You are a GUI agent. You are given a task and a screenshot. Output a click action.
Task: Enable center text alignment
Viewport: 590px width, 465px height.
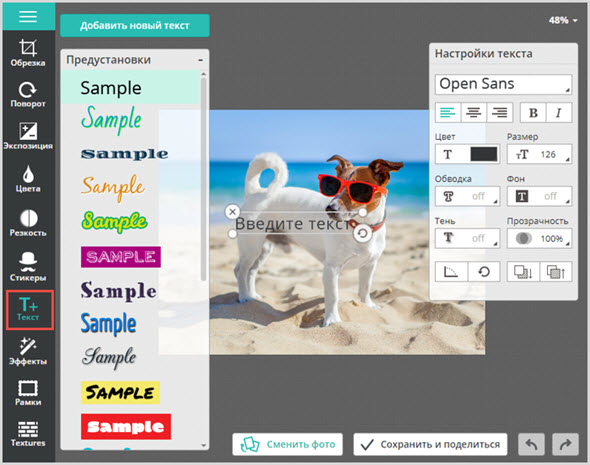[x=474, y=112]
